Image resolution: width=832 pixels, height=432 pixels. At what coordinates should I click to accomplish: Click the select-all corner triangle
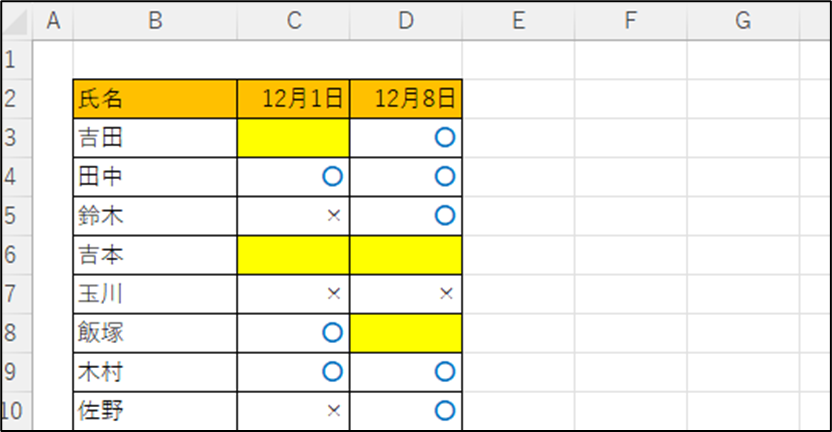click(16, 21)
